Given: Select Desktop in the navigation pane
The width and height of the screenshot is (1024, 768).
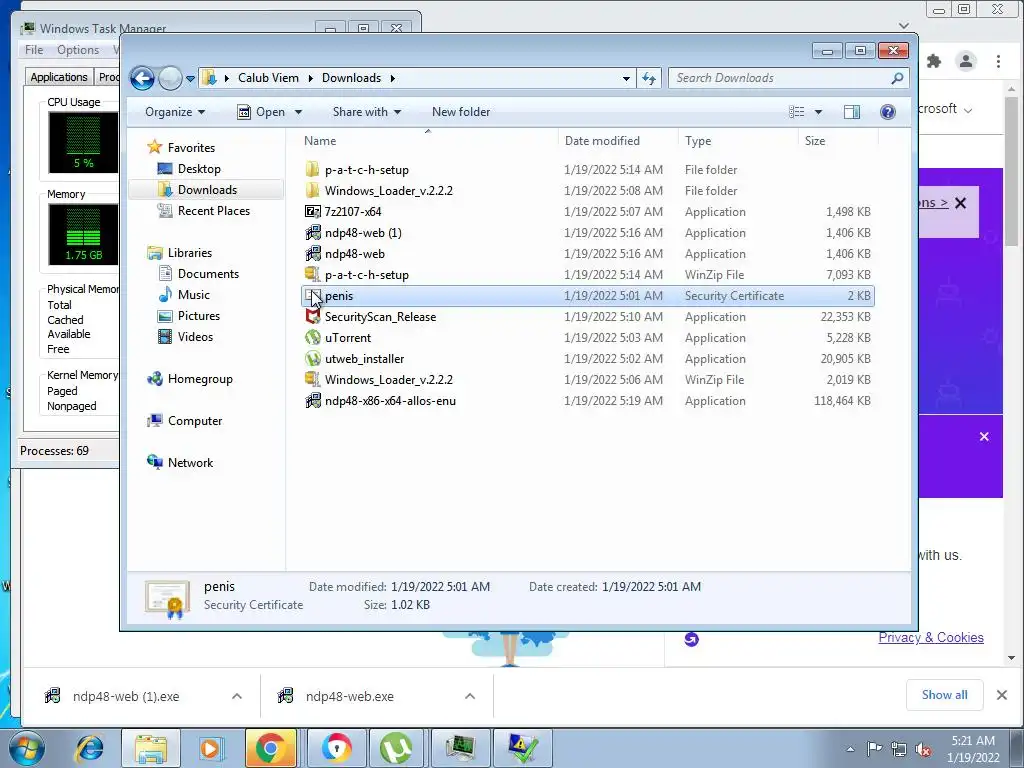Looking at the screenshot, I should click(199, 168).
